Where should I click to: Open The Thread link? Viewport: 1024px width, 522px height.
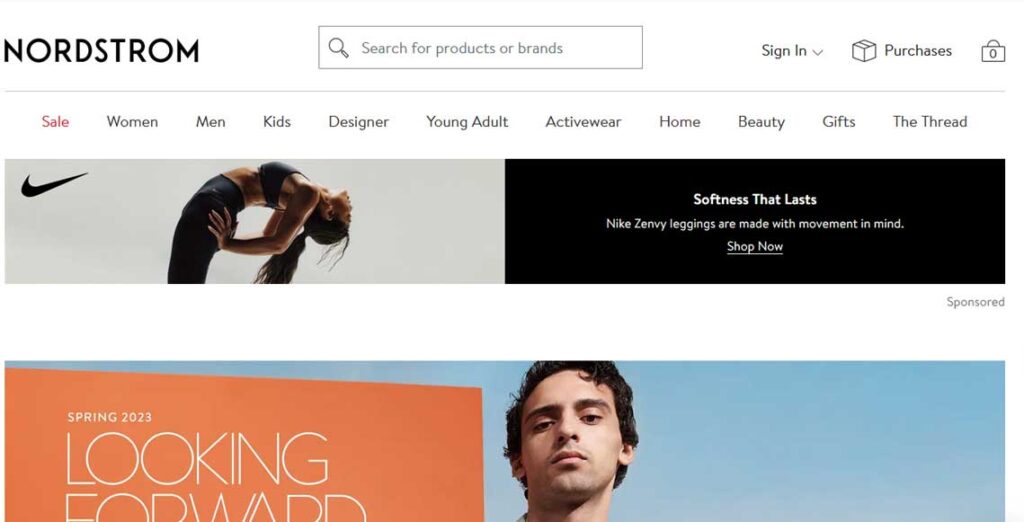coord(929,122)
